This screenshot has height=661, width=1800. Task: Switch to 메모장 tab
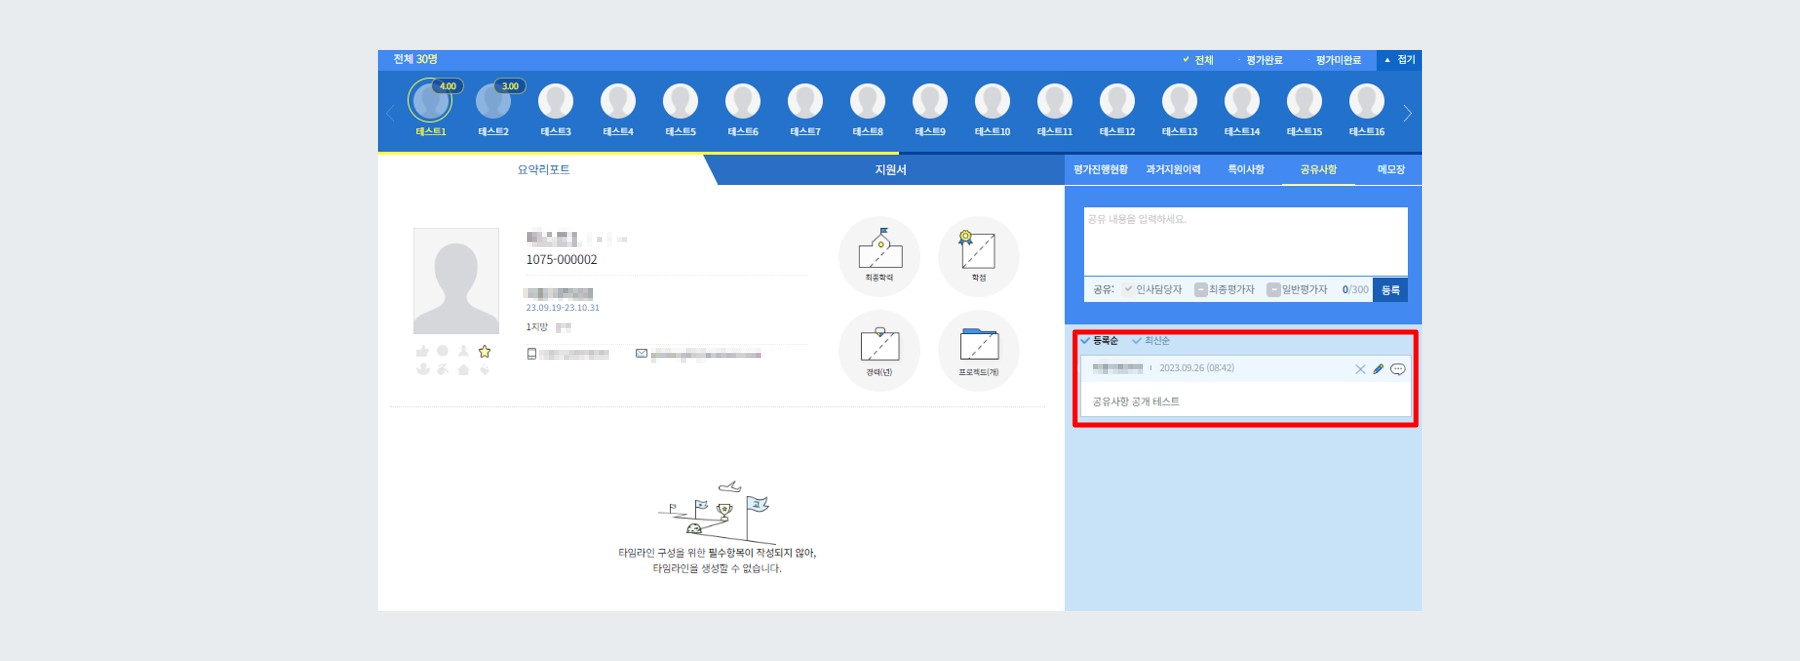pos(1391,170)
